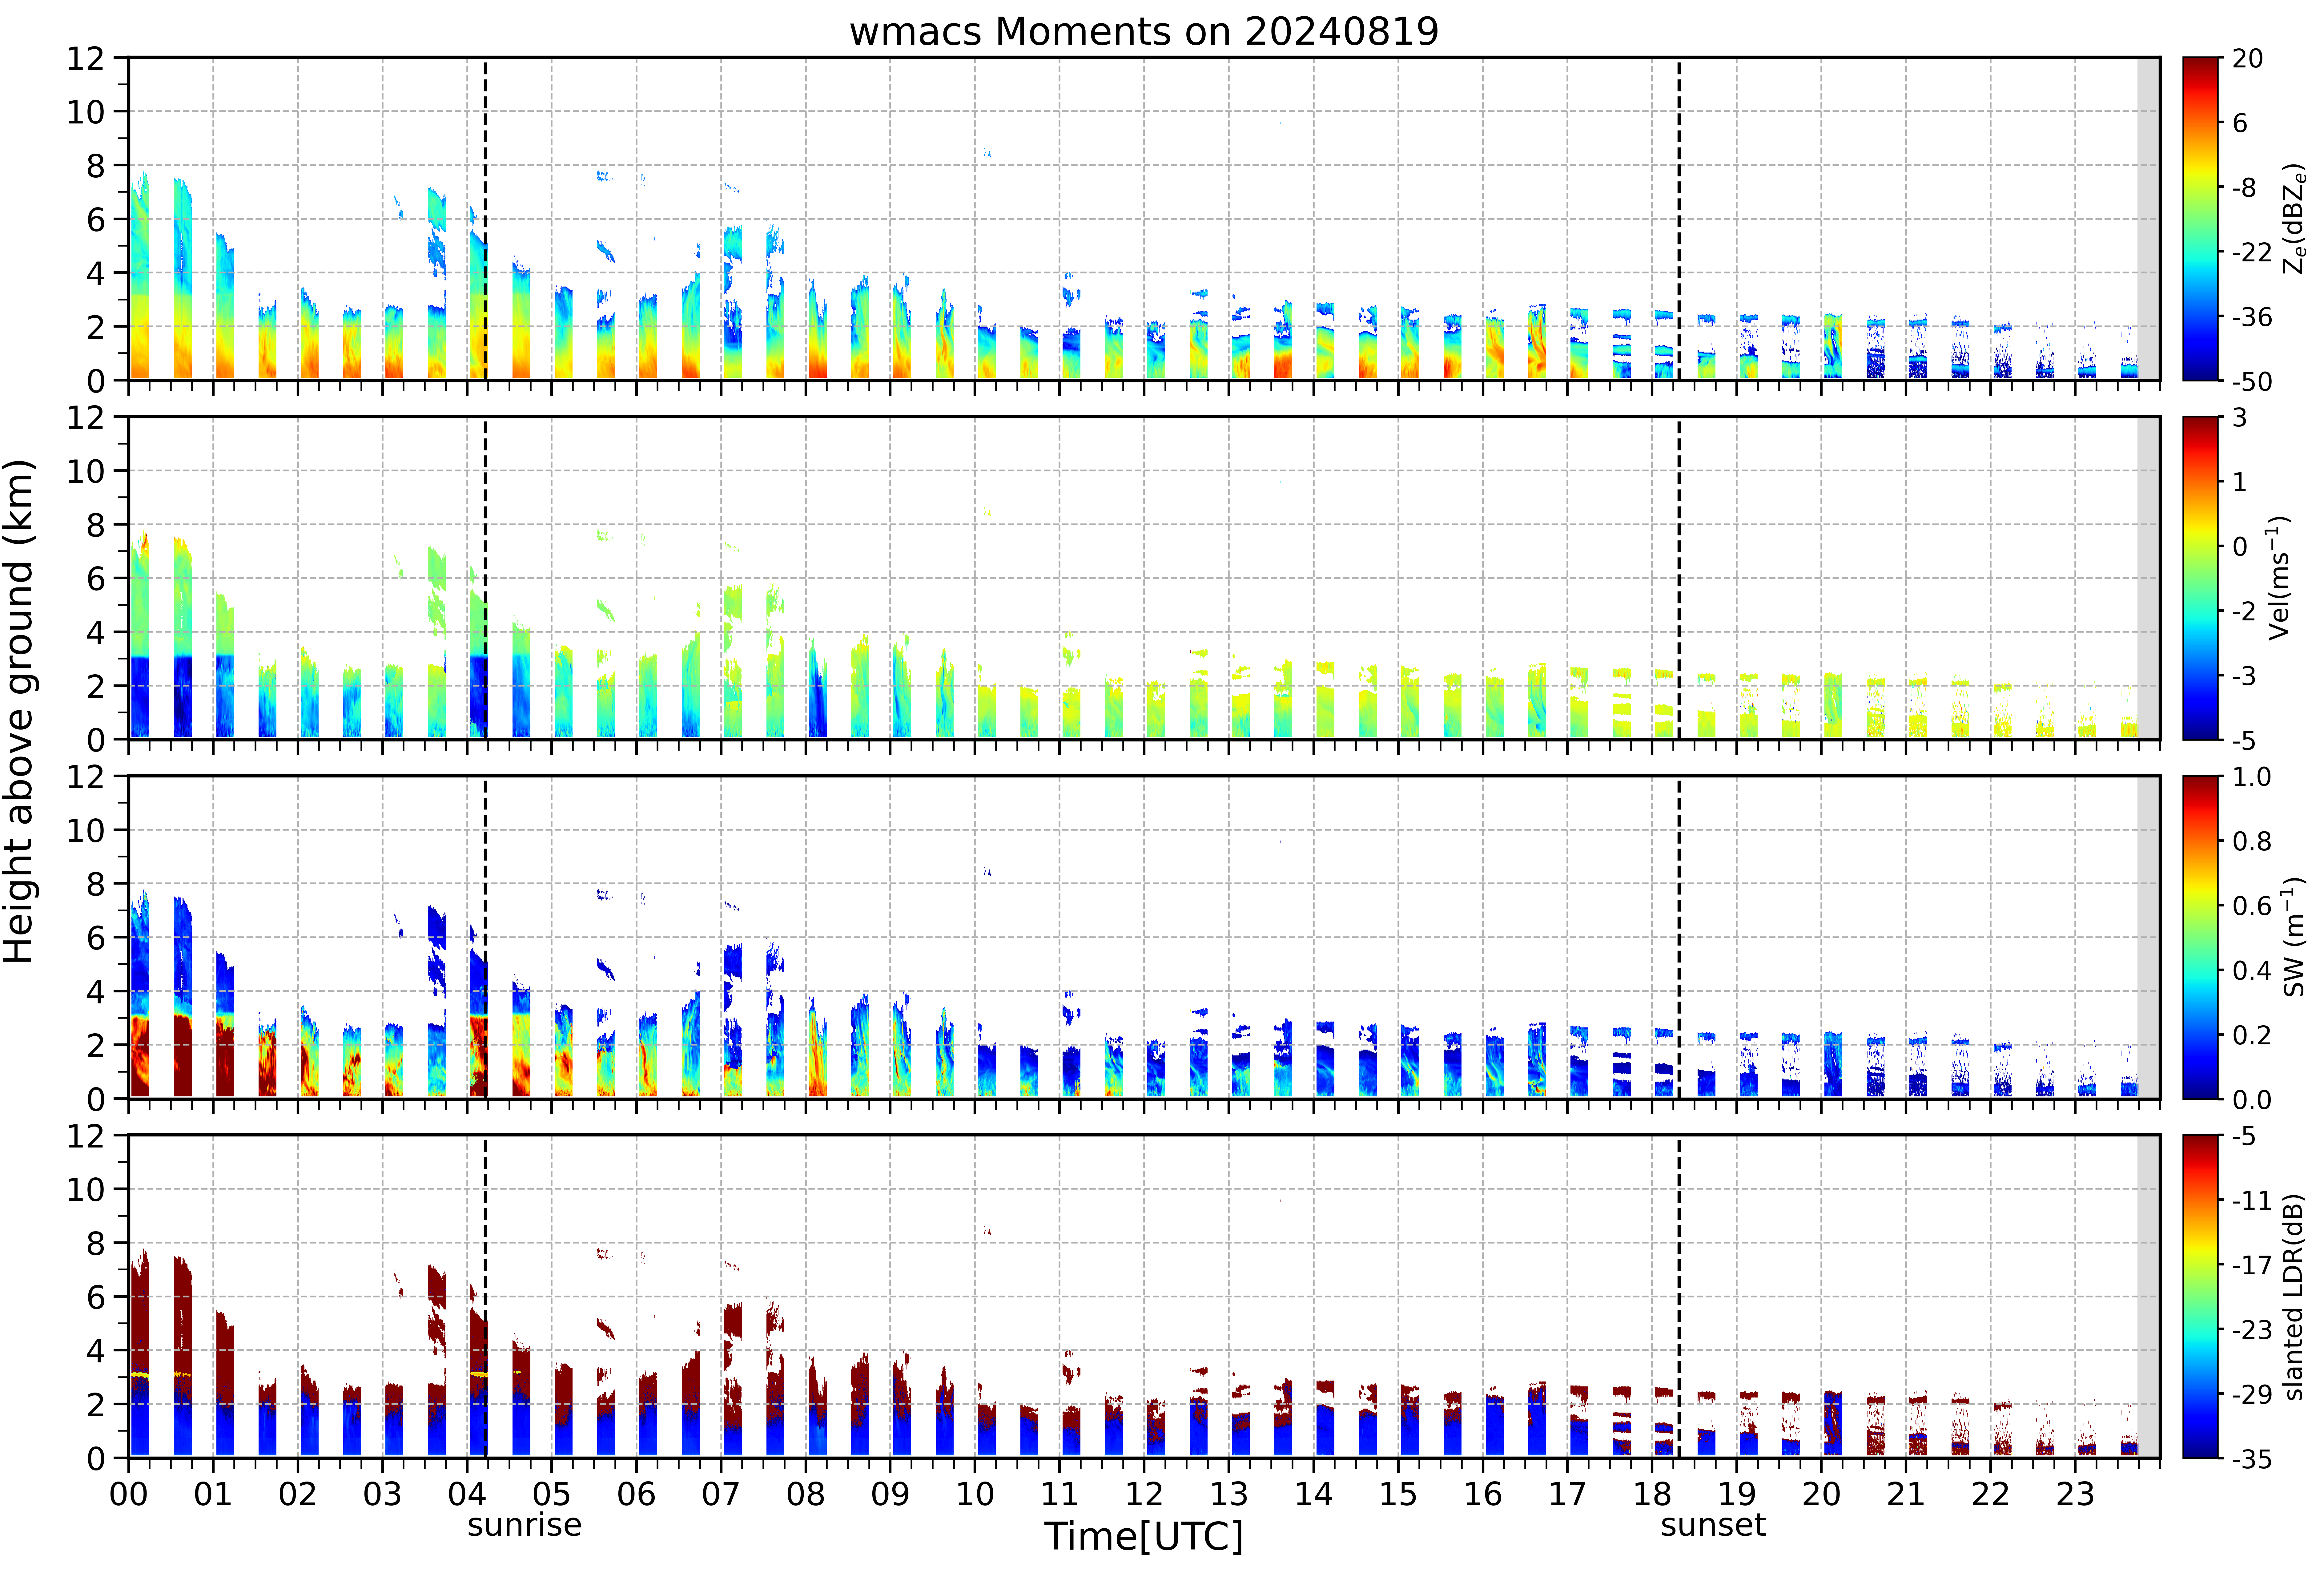Click the 06 UTC tick label on the time axis

pyautogui.click(x=636, y=1494)
